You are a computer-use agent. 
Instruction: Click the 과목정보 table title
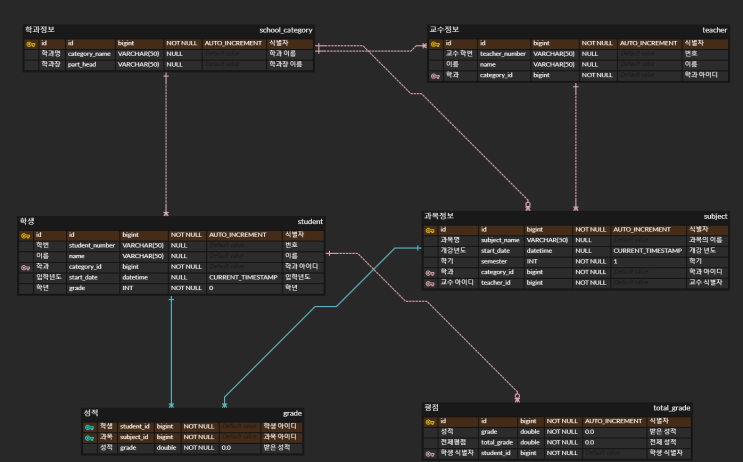pos(439,216)
